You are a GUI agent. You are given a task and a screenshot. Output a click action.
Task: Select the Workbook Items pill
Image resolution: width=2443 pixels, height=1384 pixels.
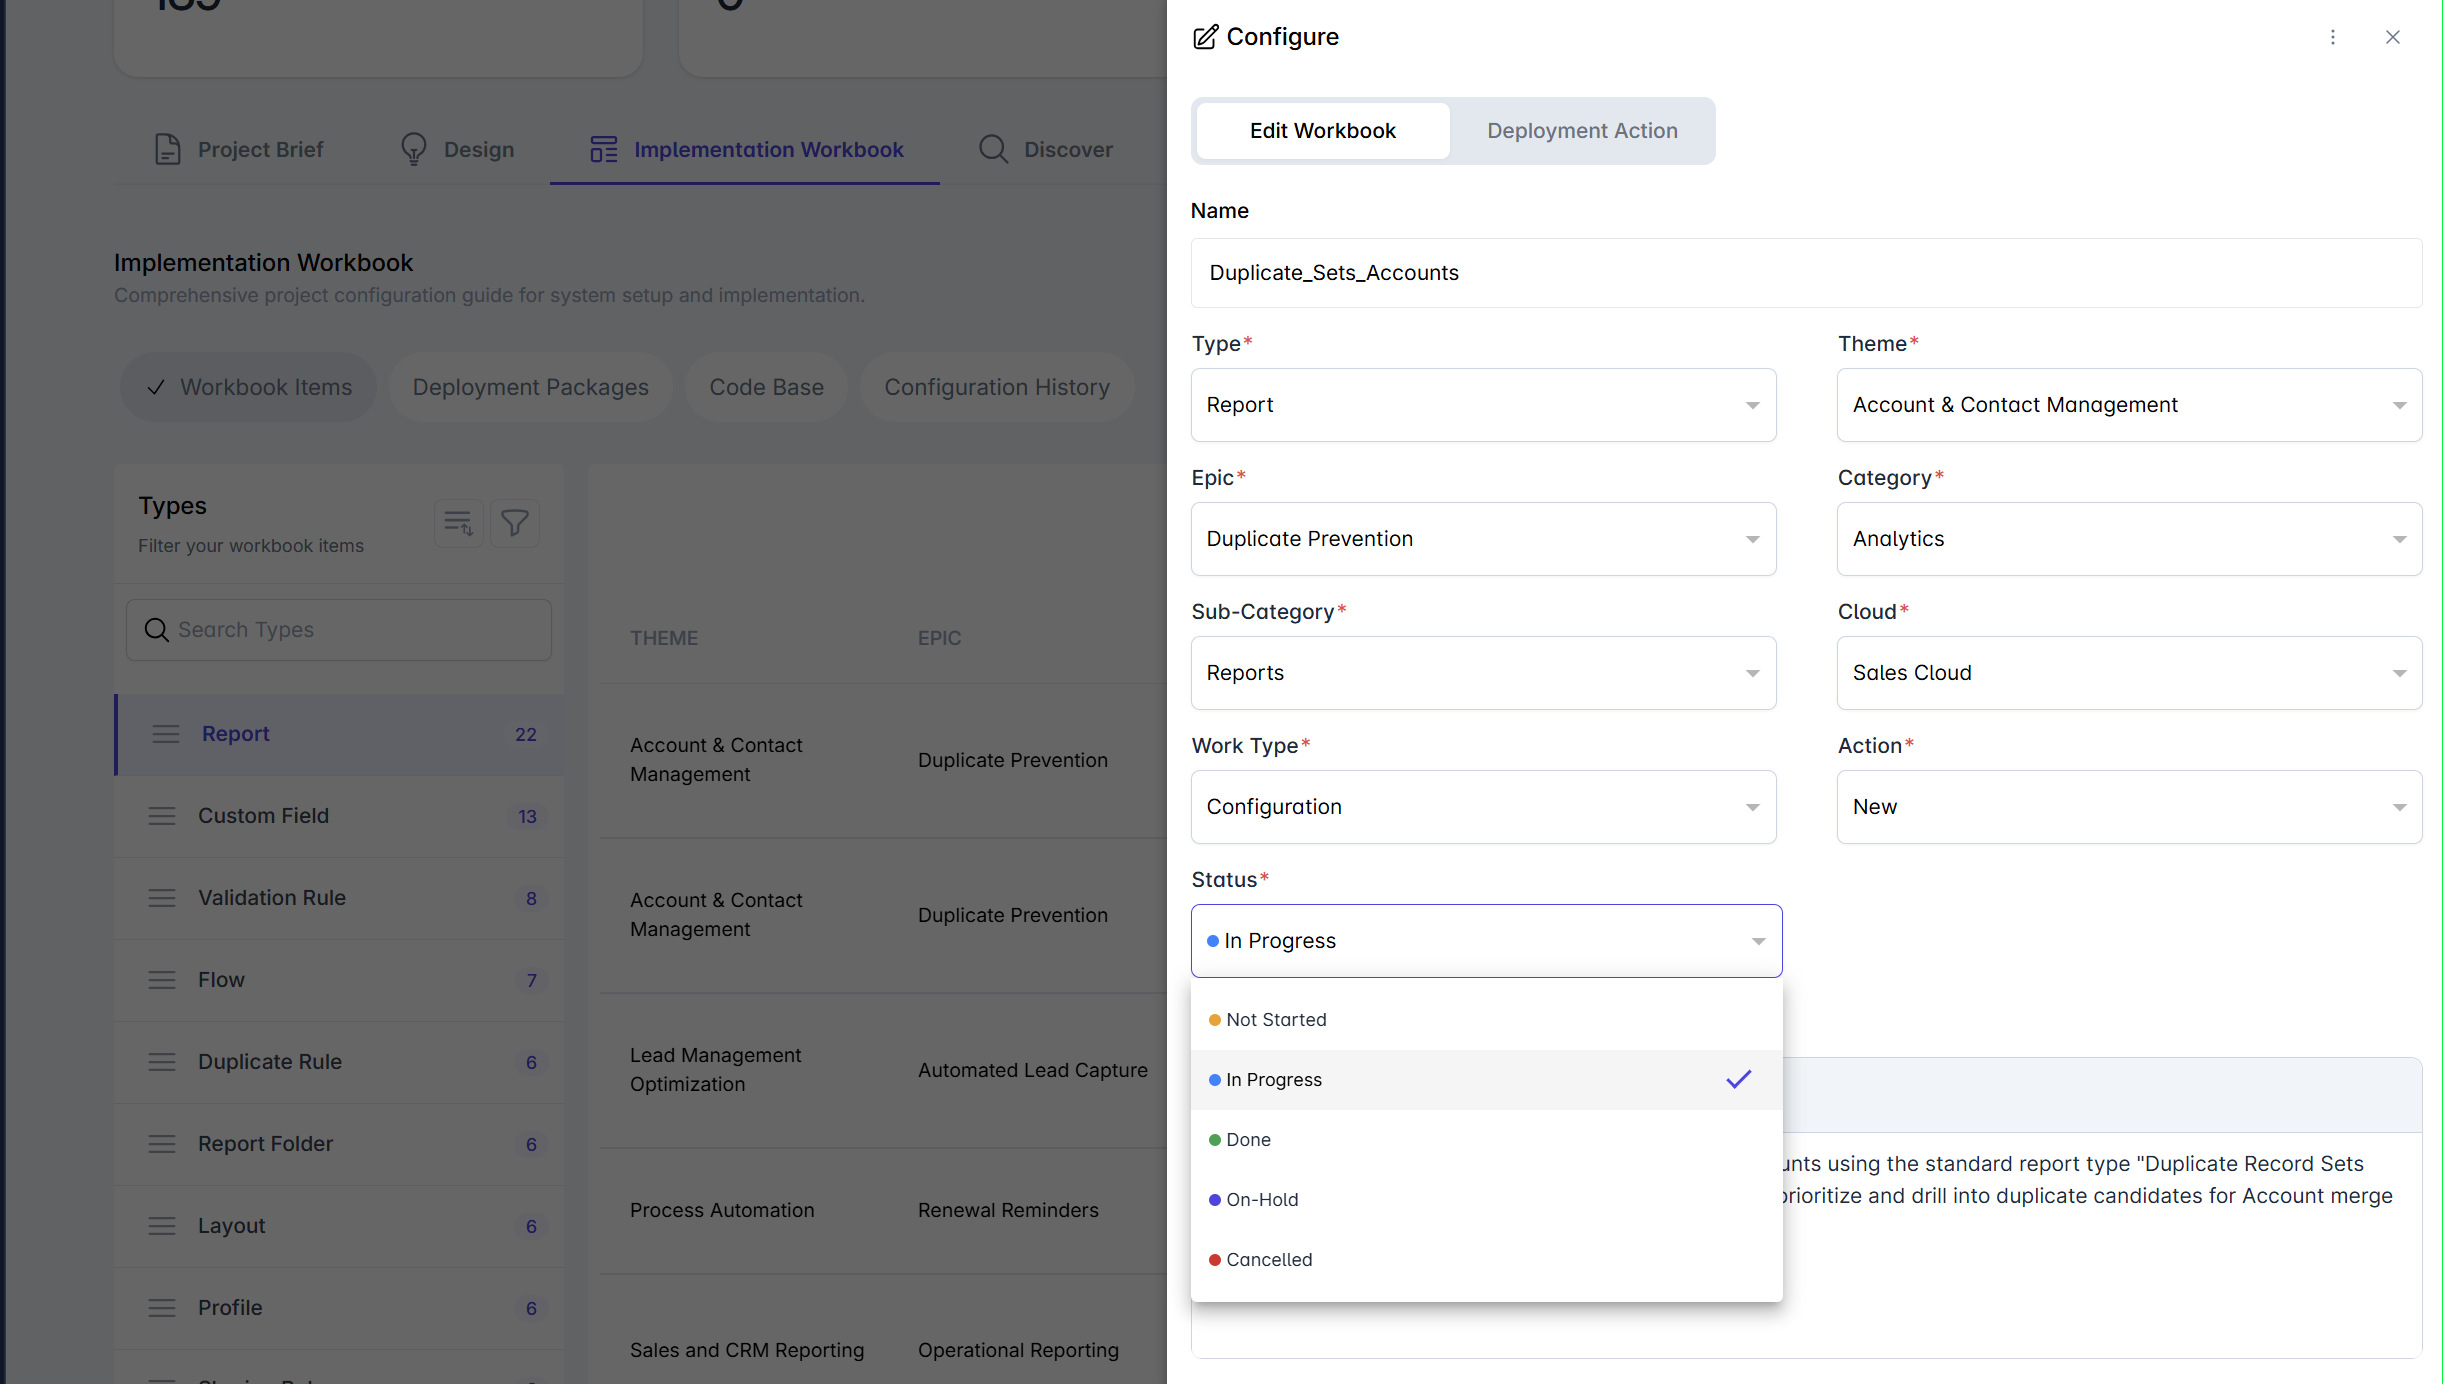[x=249, y=387]
